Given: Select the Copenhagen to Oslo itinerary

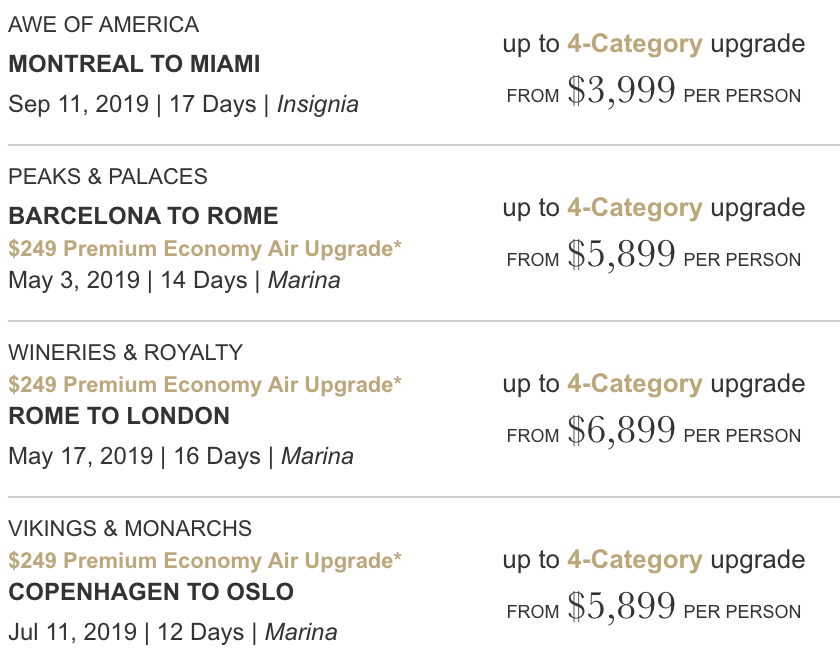Looking at the screenshot, I should tap(151, 592).
